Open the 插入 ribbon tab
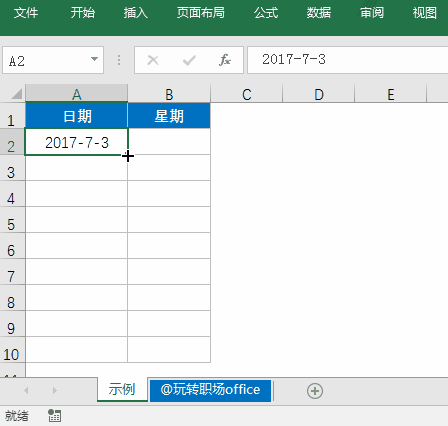Viewport: 448px width, 426px height. 136,13
